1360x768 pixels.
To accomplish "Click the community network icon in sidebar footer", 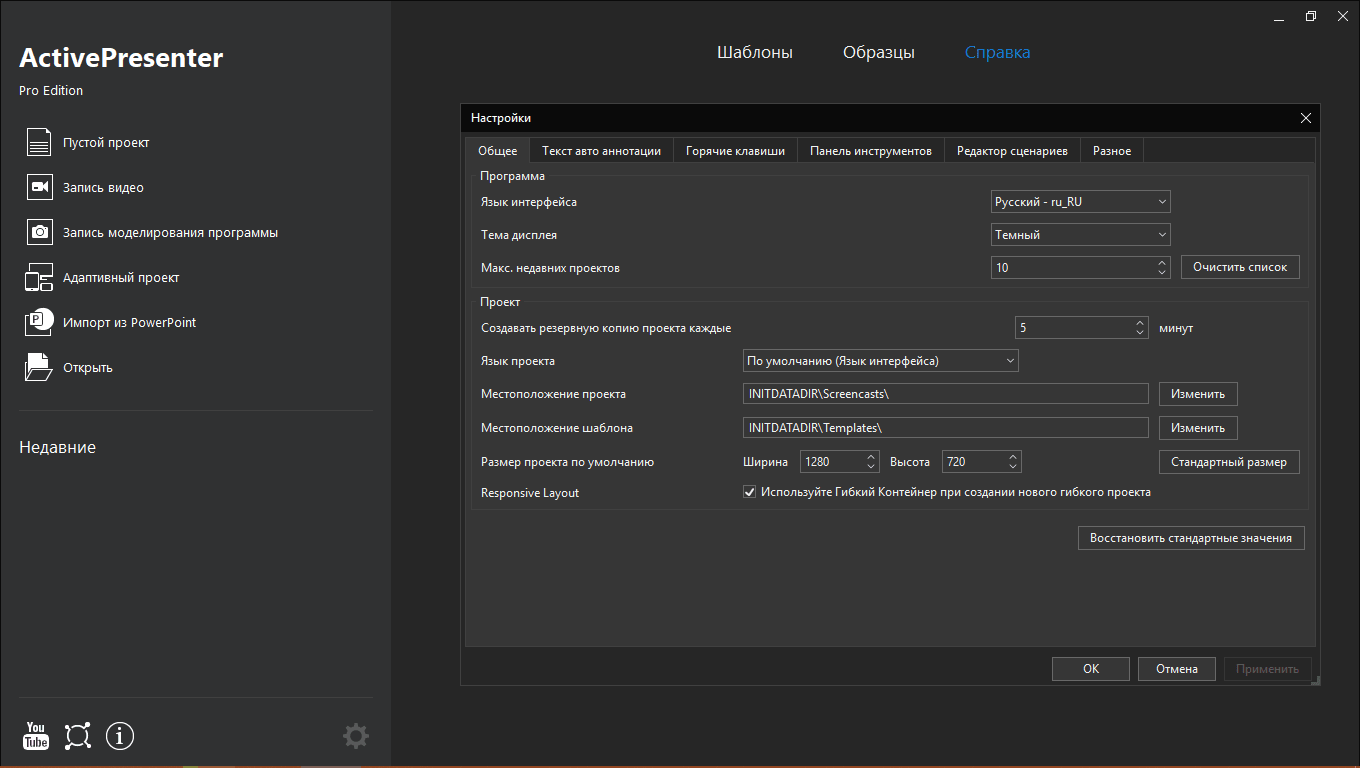I will click(77, 736).
